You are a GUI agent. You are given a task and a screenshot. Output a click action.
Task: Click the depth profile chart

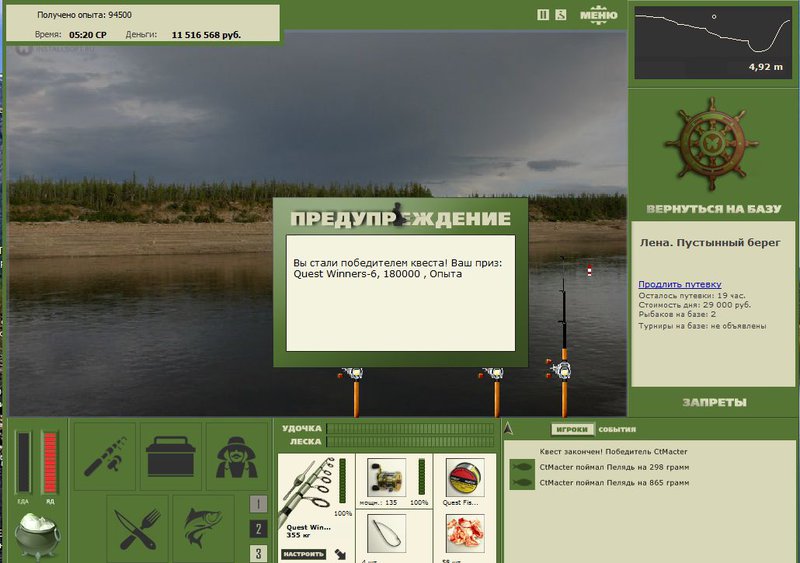click(x=713, y=42)
